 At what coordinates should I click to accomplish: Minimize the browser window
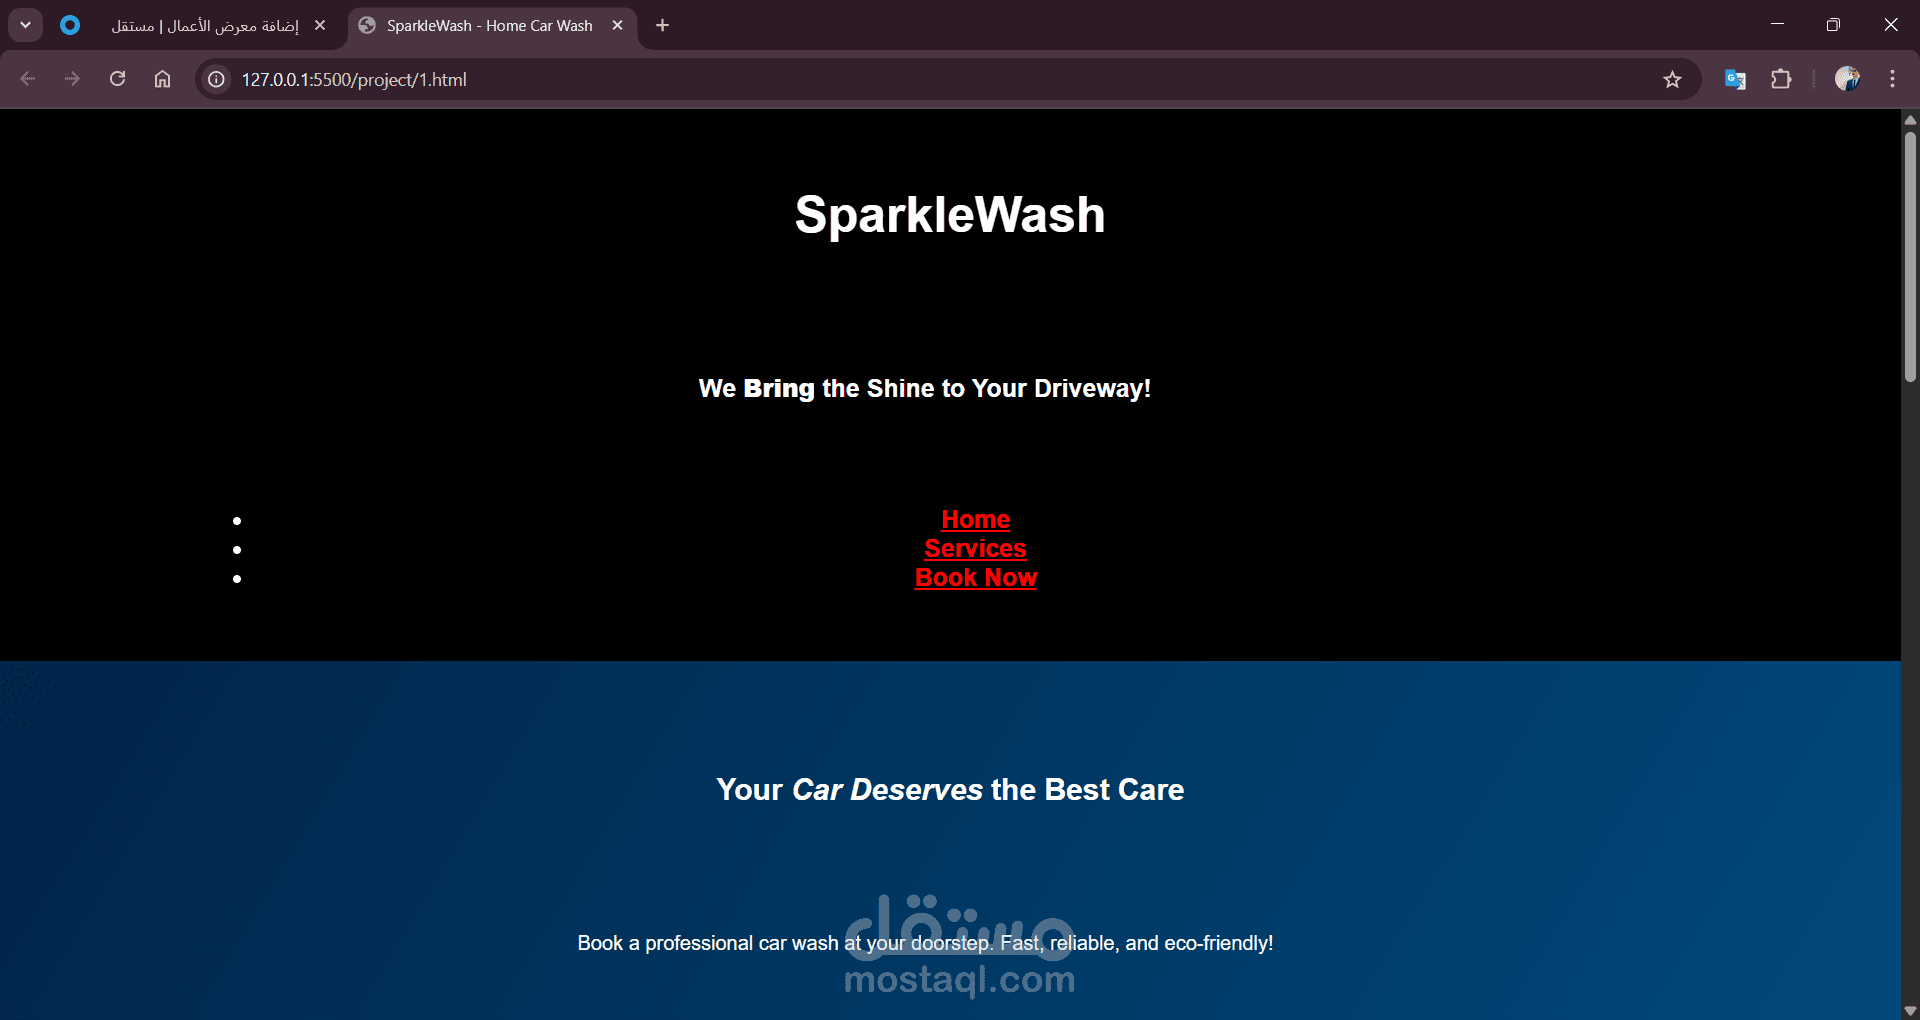click(1777, 25)
